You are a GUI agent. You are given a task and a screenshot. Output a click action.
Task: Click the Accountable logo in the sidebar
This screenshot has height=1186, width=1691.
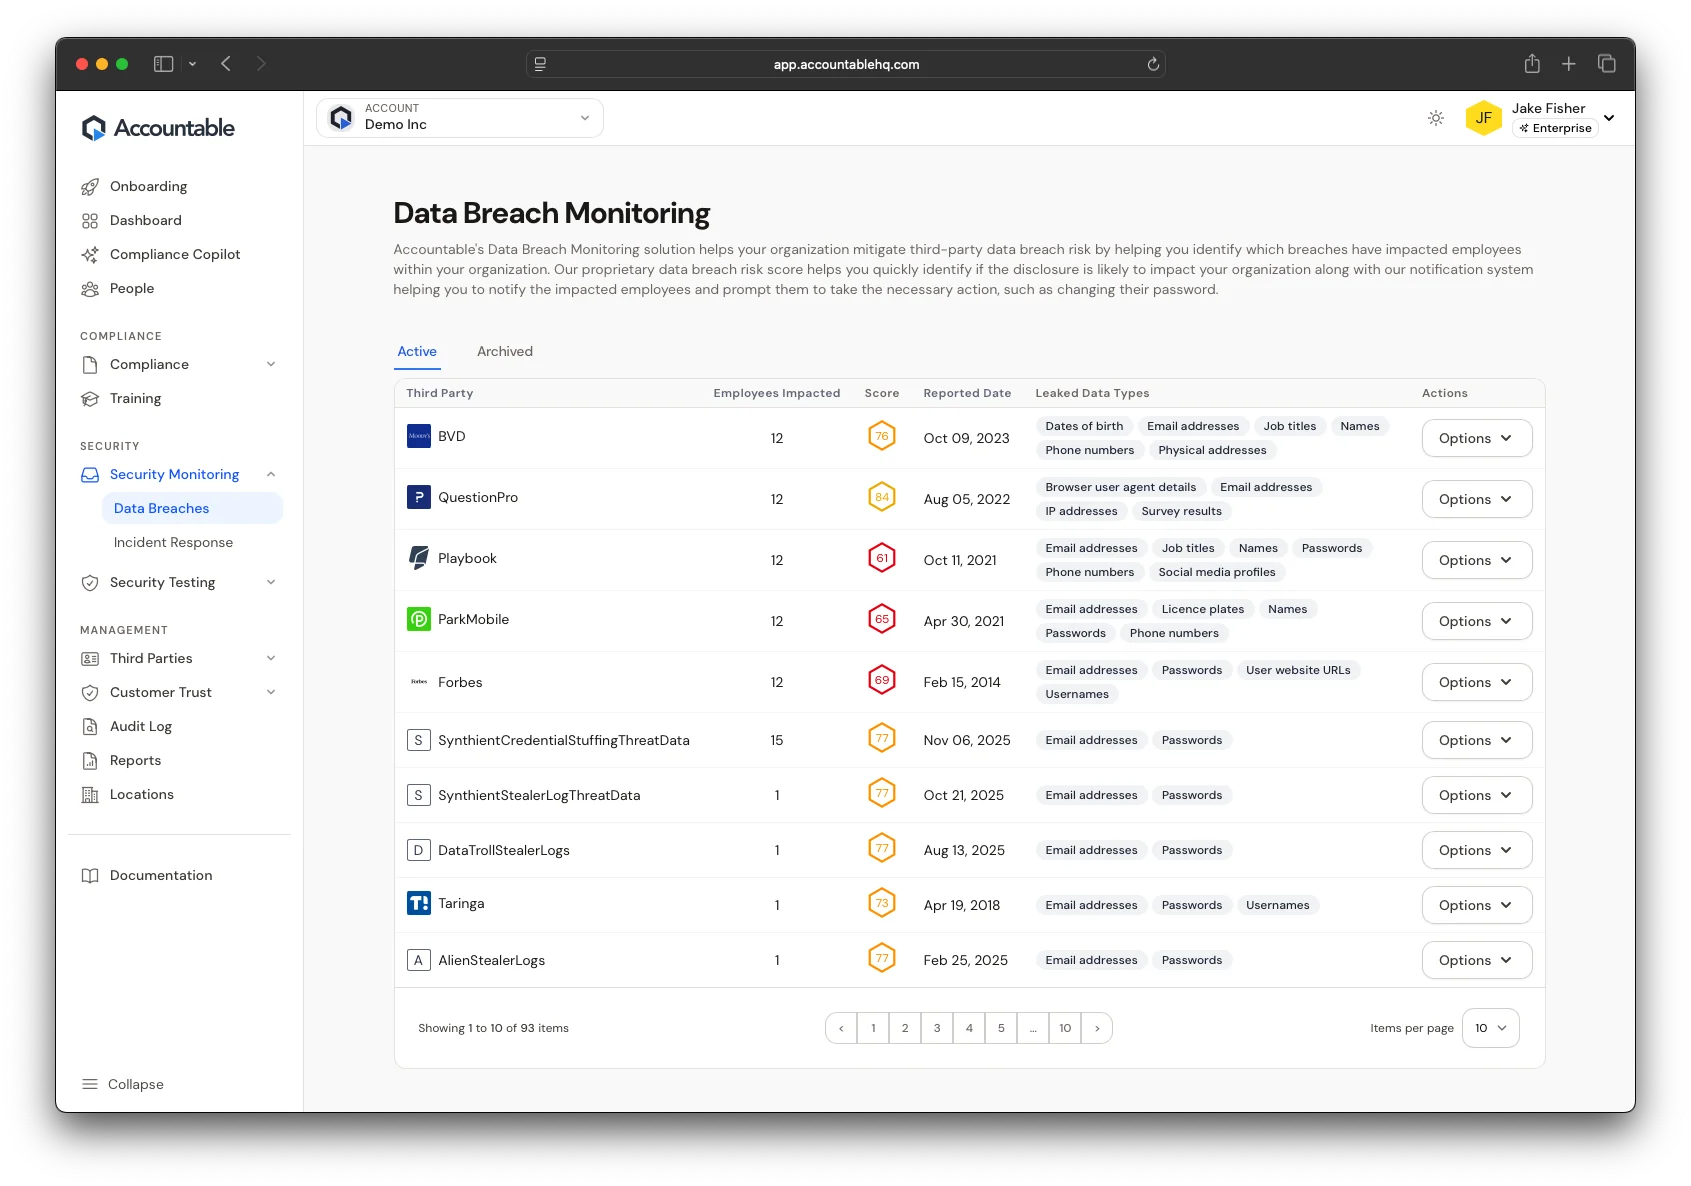pyautogui.click(x=158, y=128)
